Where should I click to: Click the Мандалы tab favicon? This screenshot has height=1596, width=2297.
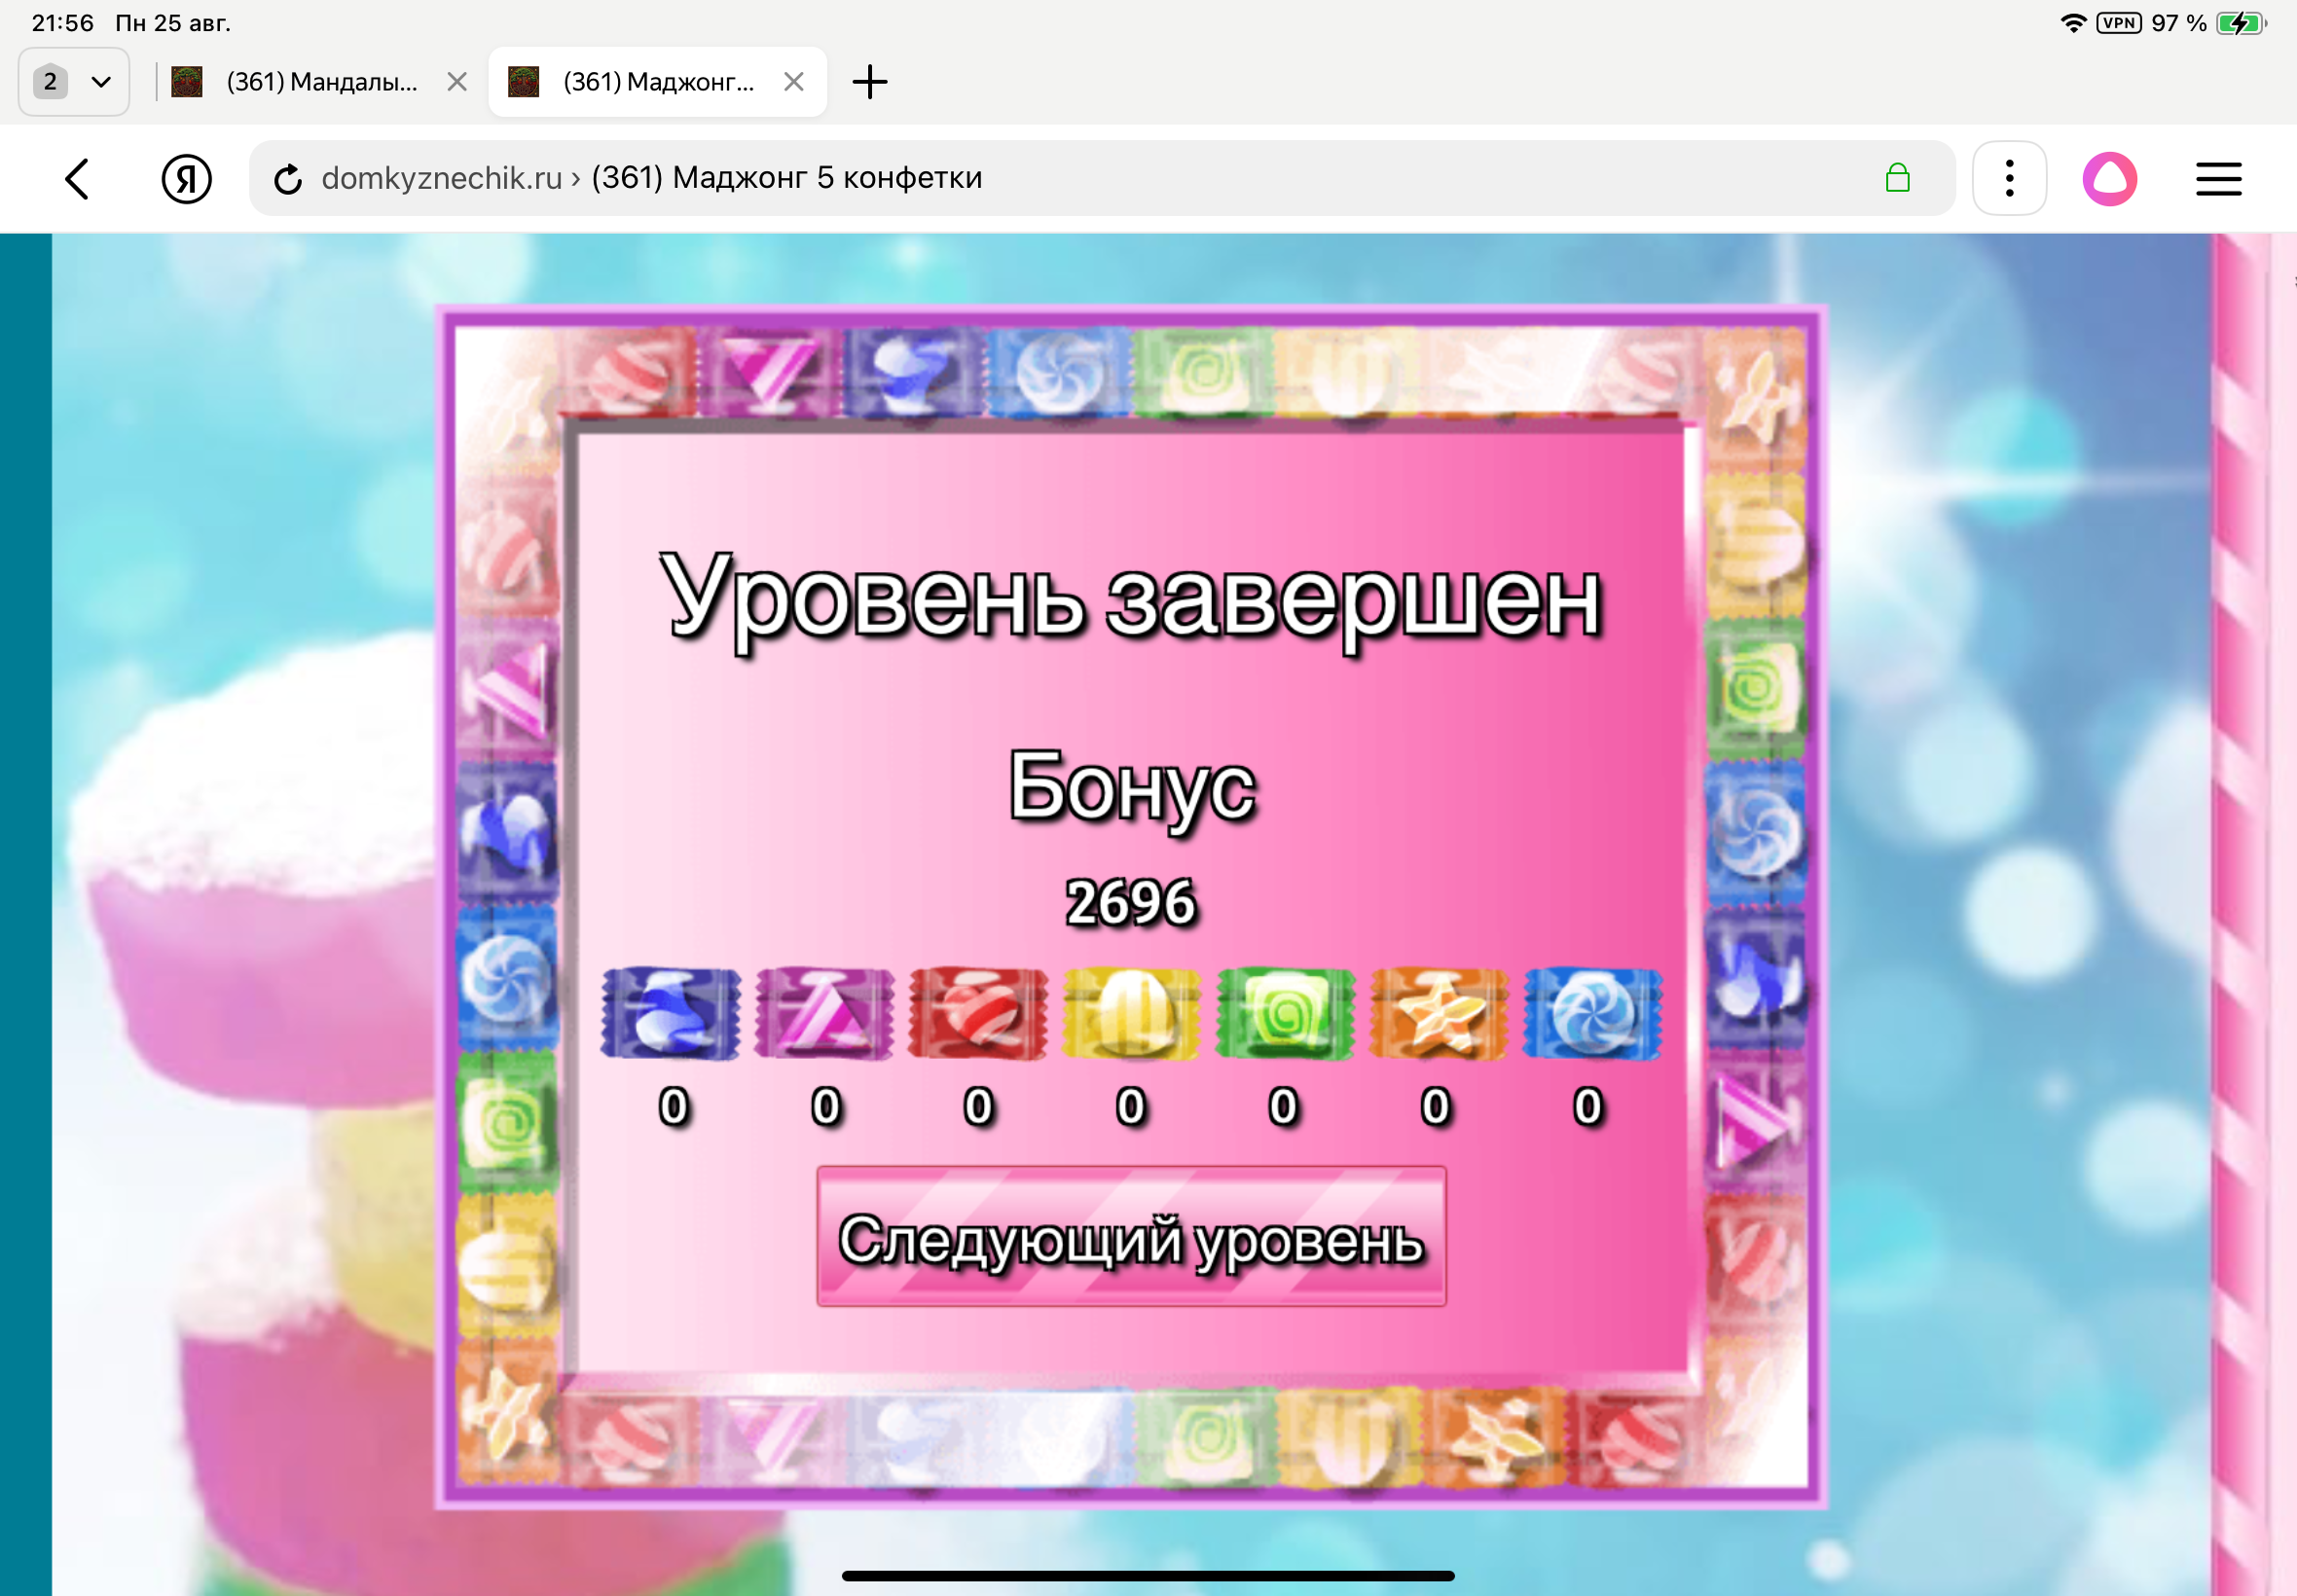pyautogui.click(x=187, y=82)
